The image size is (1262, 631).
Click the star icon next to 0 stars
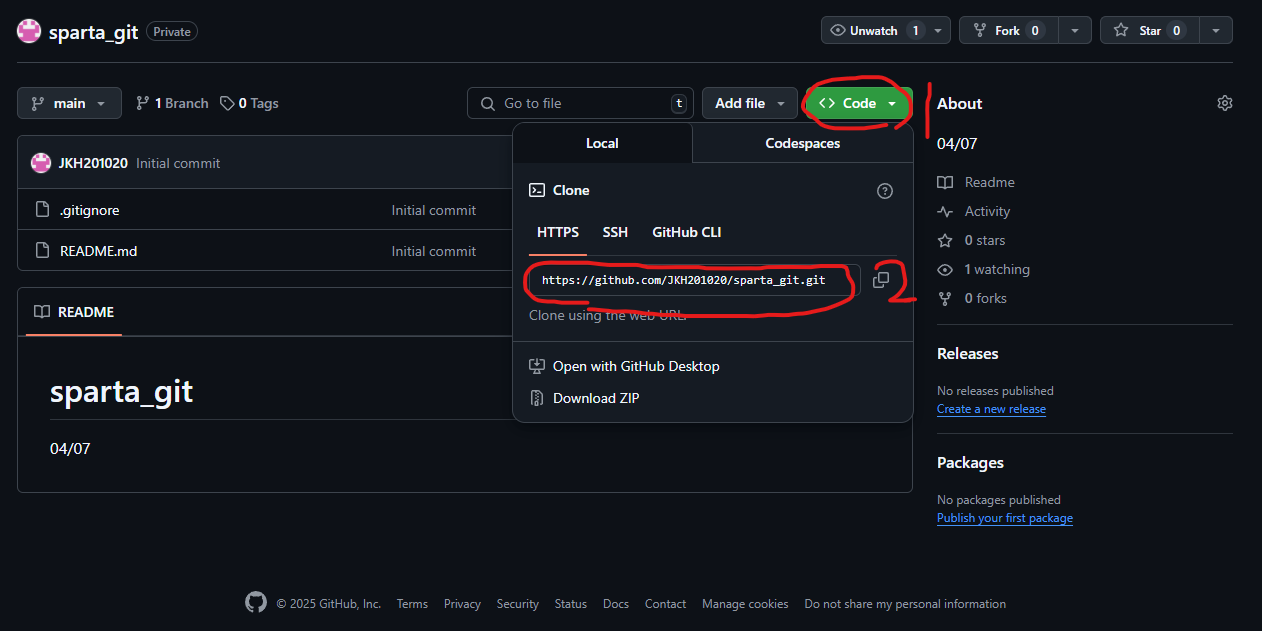[945, 240]
